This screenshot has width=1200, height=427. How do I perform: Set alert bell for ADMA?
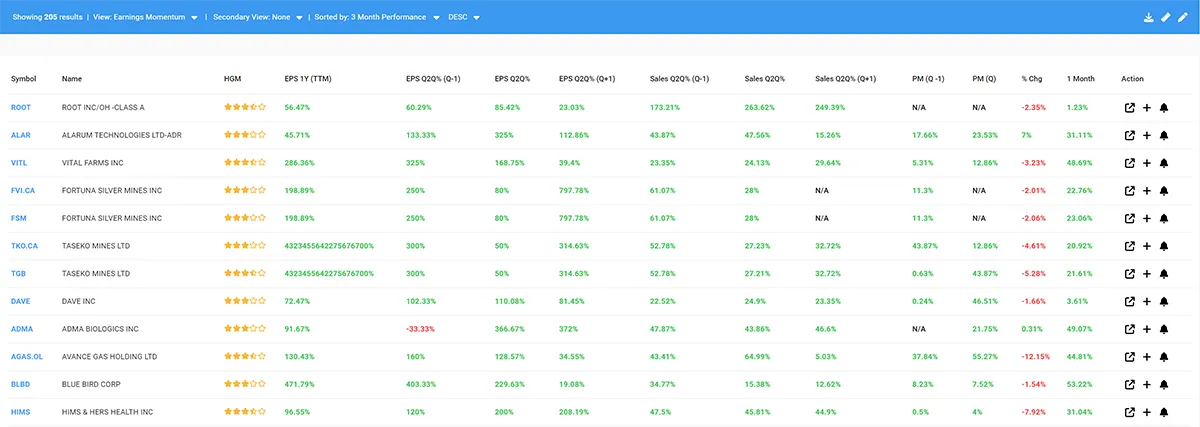(1164, 328)
